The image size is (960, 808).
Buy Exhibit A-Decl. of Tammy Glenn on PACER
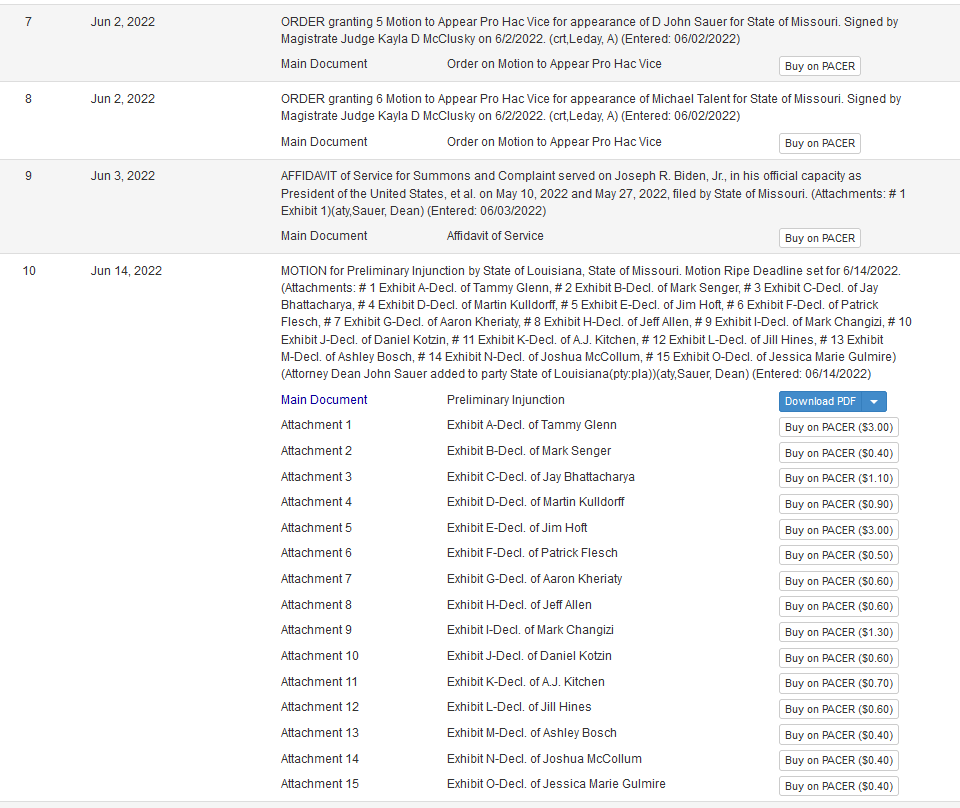[839, 427]
